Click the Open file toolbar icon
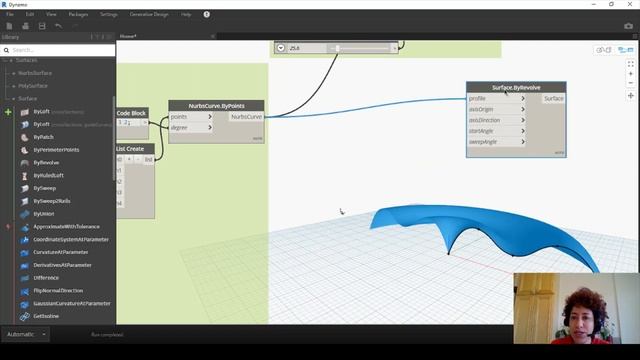The width and height of the screenshot is (640, 360). 25,26
